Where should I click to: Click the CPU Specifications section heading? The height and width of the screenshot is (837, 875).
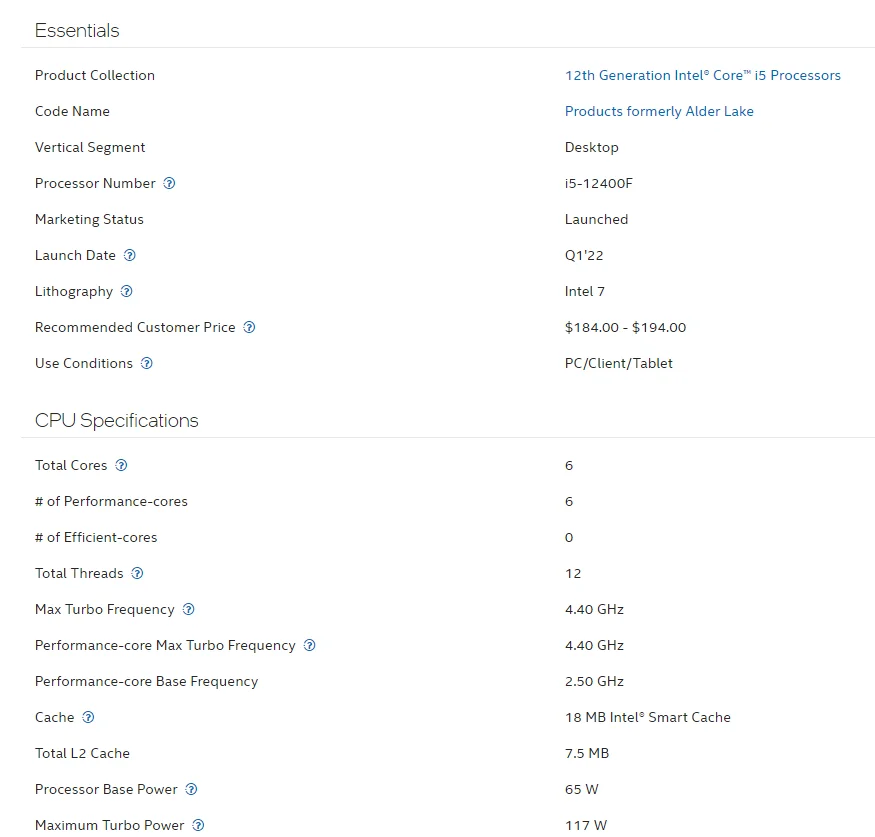[117, 420]
